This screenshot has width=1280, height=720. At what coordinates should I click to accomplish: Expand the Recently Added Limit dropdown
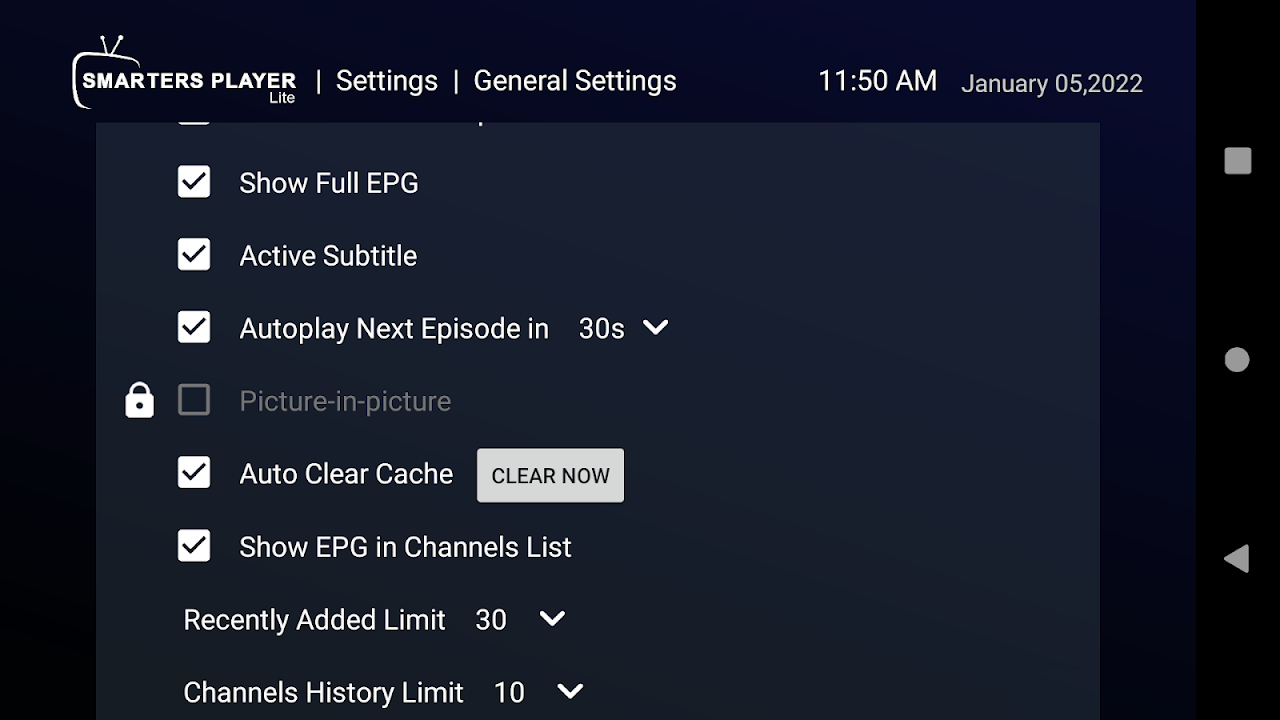tap(520, 620)
